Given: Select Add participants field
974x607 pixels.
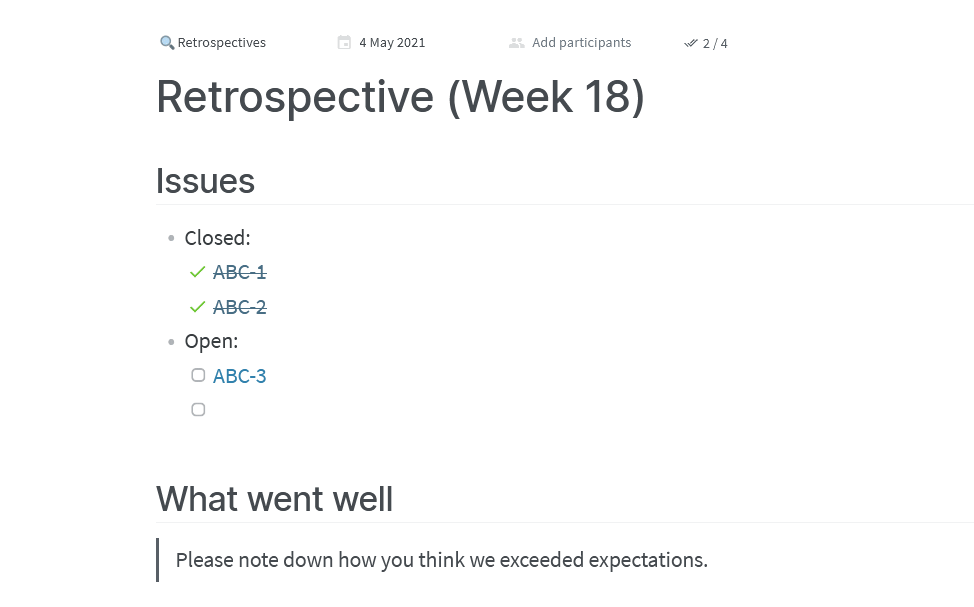Looking at the screenshot, I should coord(581,42).
